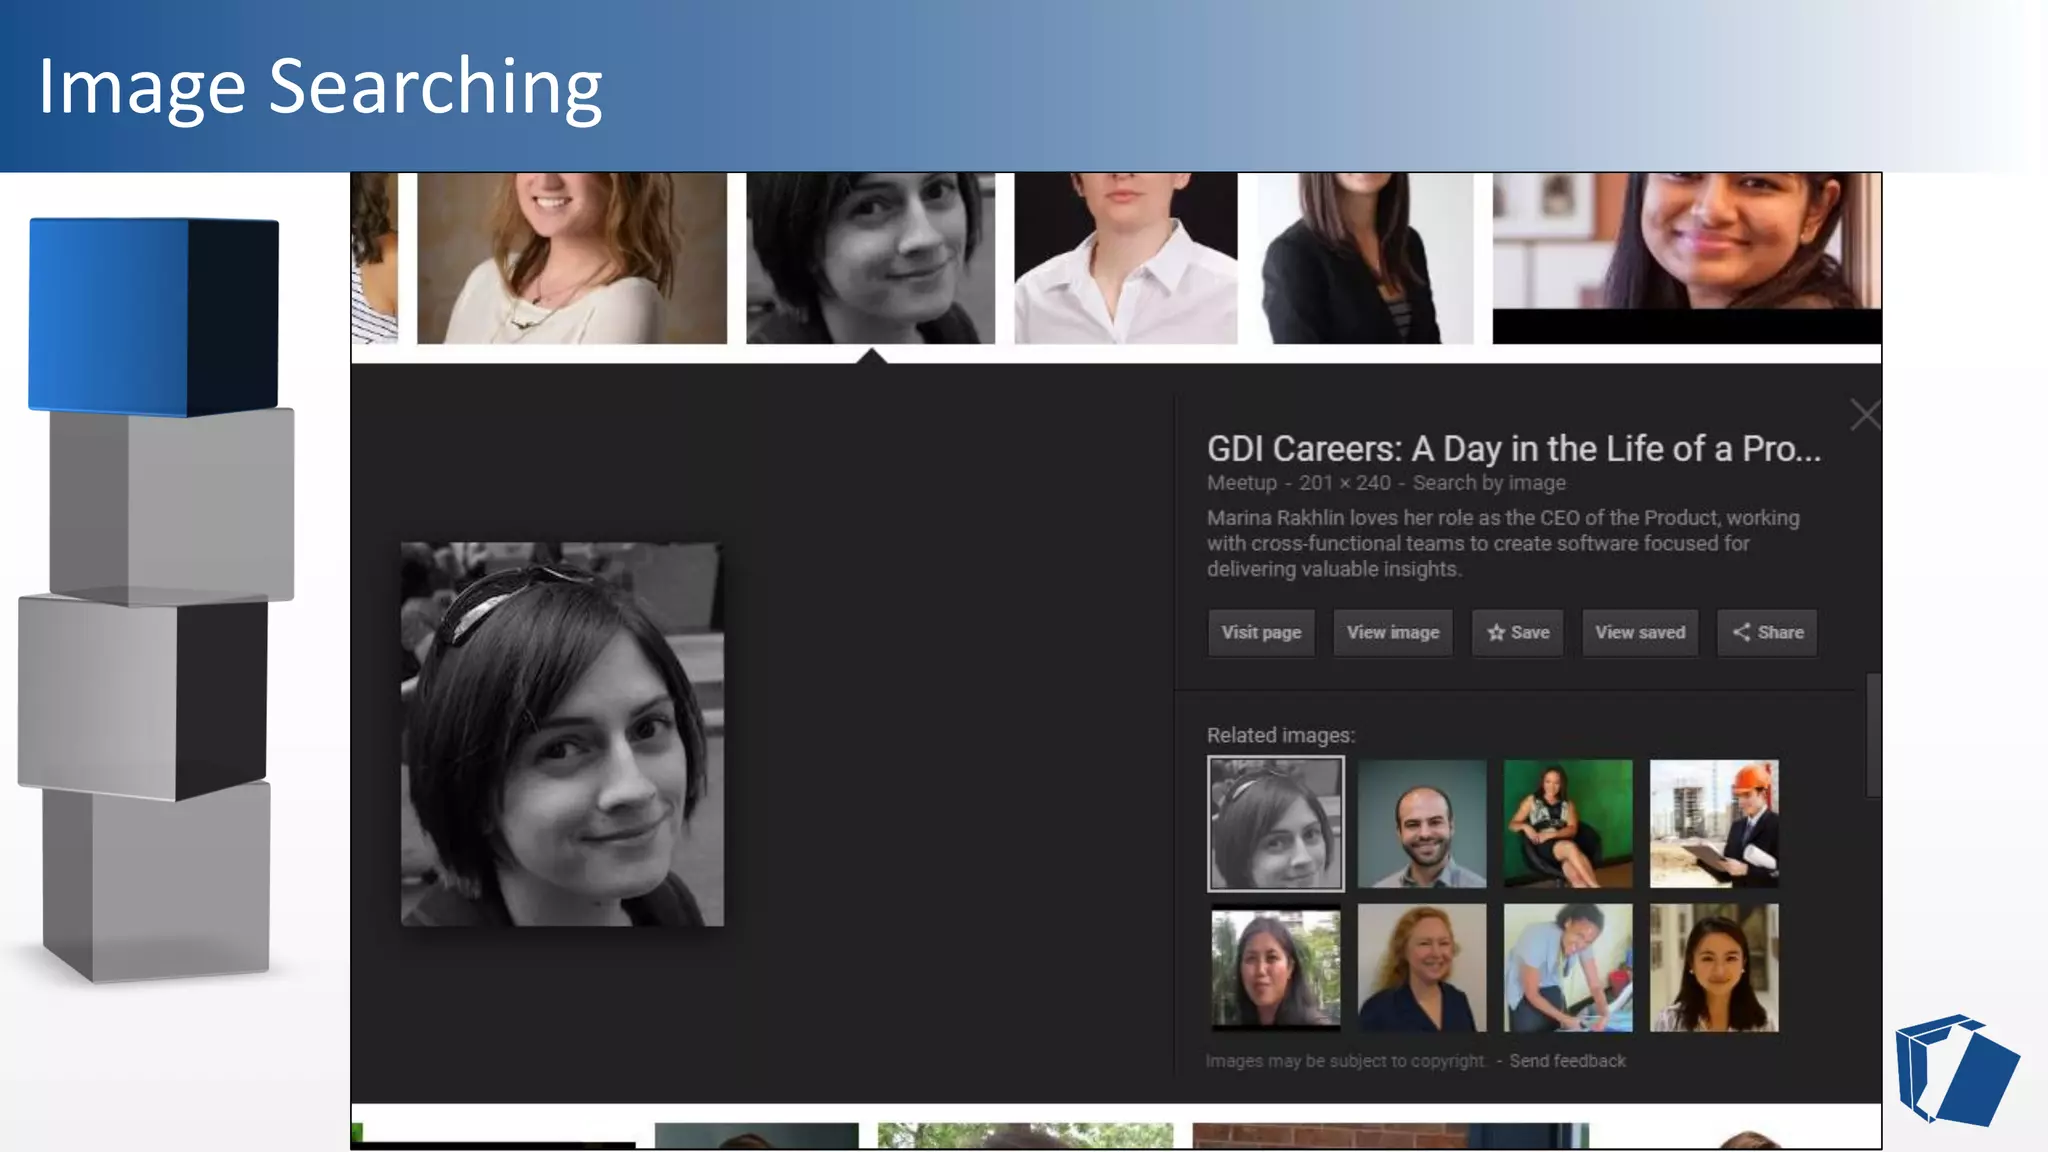
Task: Click the star icon on the Save button
Action: point(1496,632)
